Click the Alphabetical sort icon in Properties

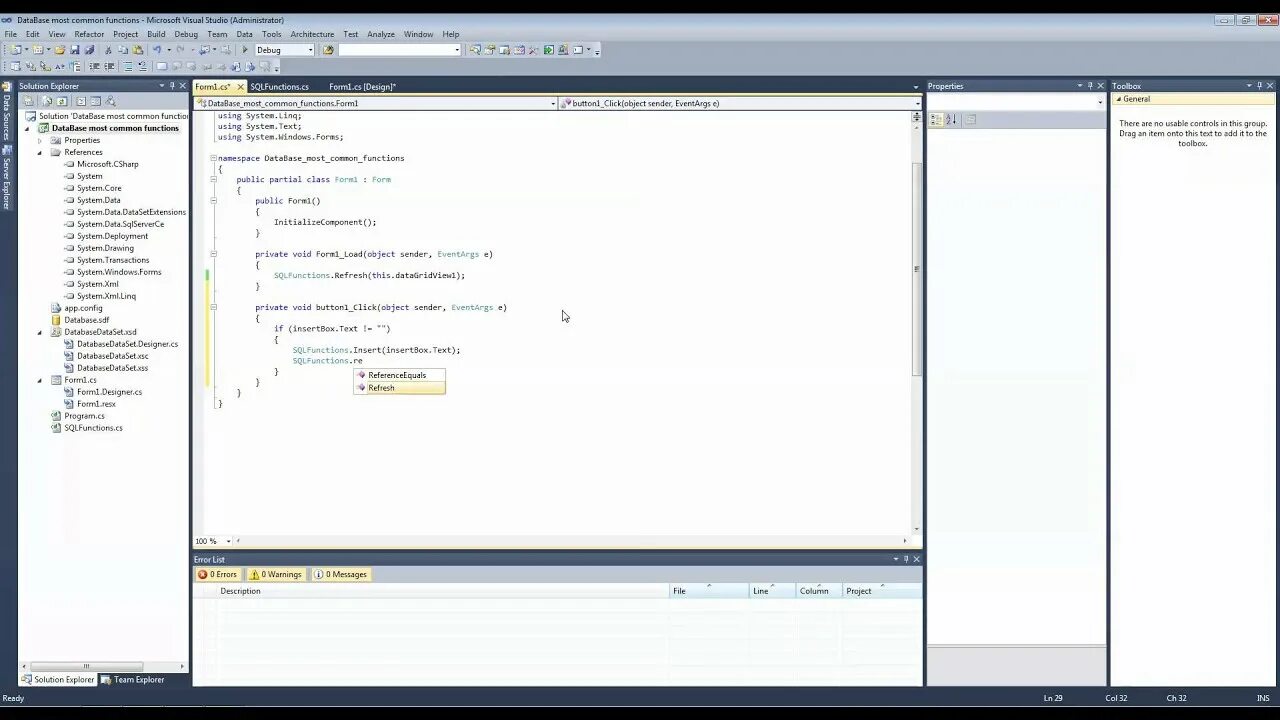tap(951, 119)
